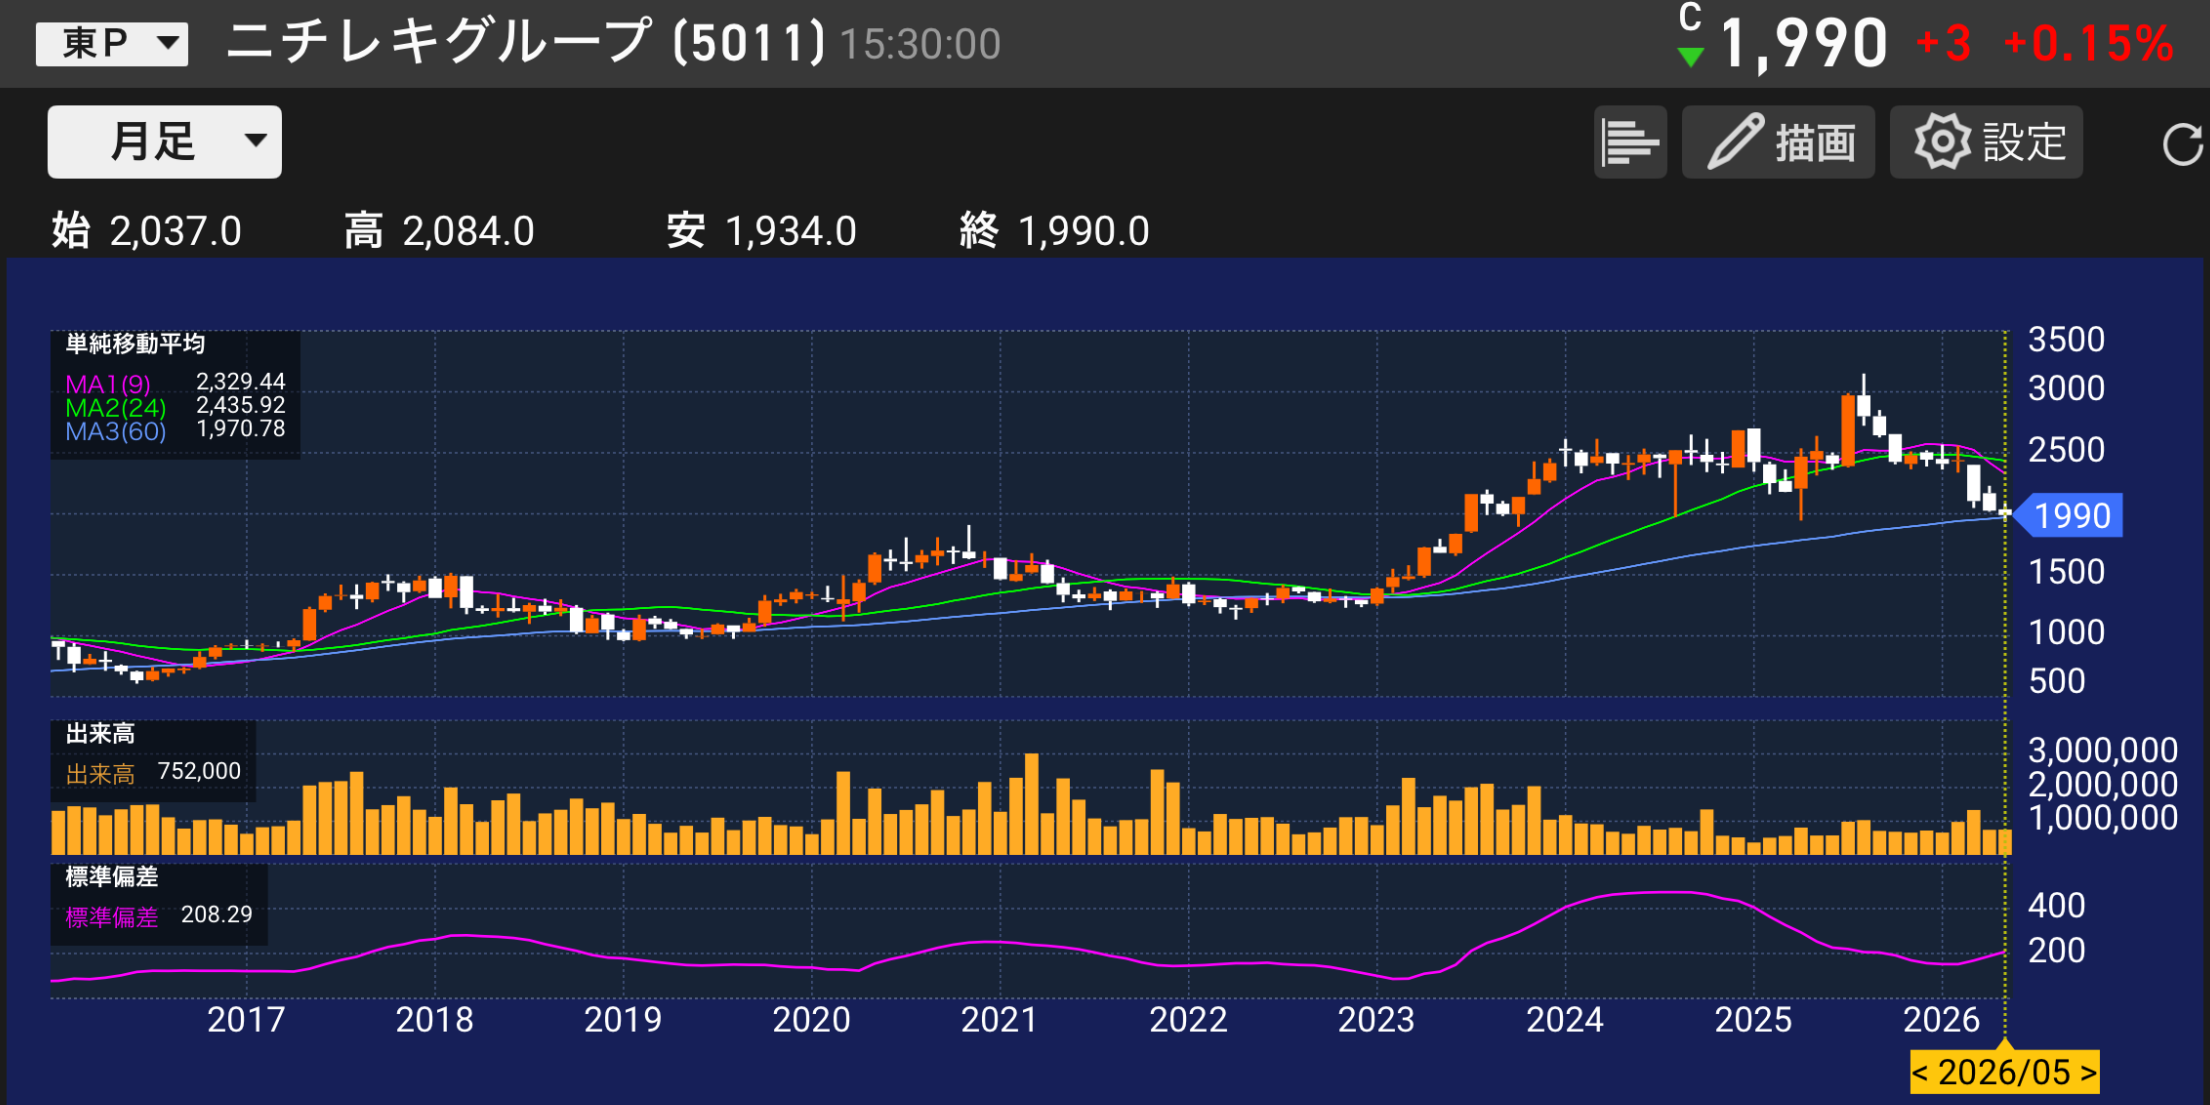The image size is (2210, 1105).
Task: Click the large 1,990 current price
Action: [x=1803, y=44]
